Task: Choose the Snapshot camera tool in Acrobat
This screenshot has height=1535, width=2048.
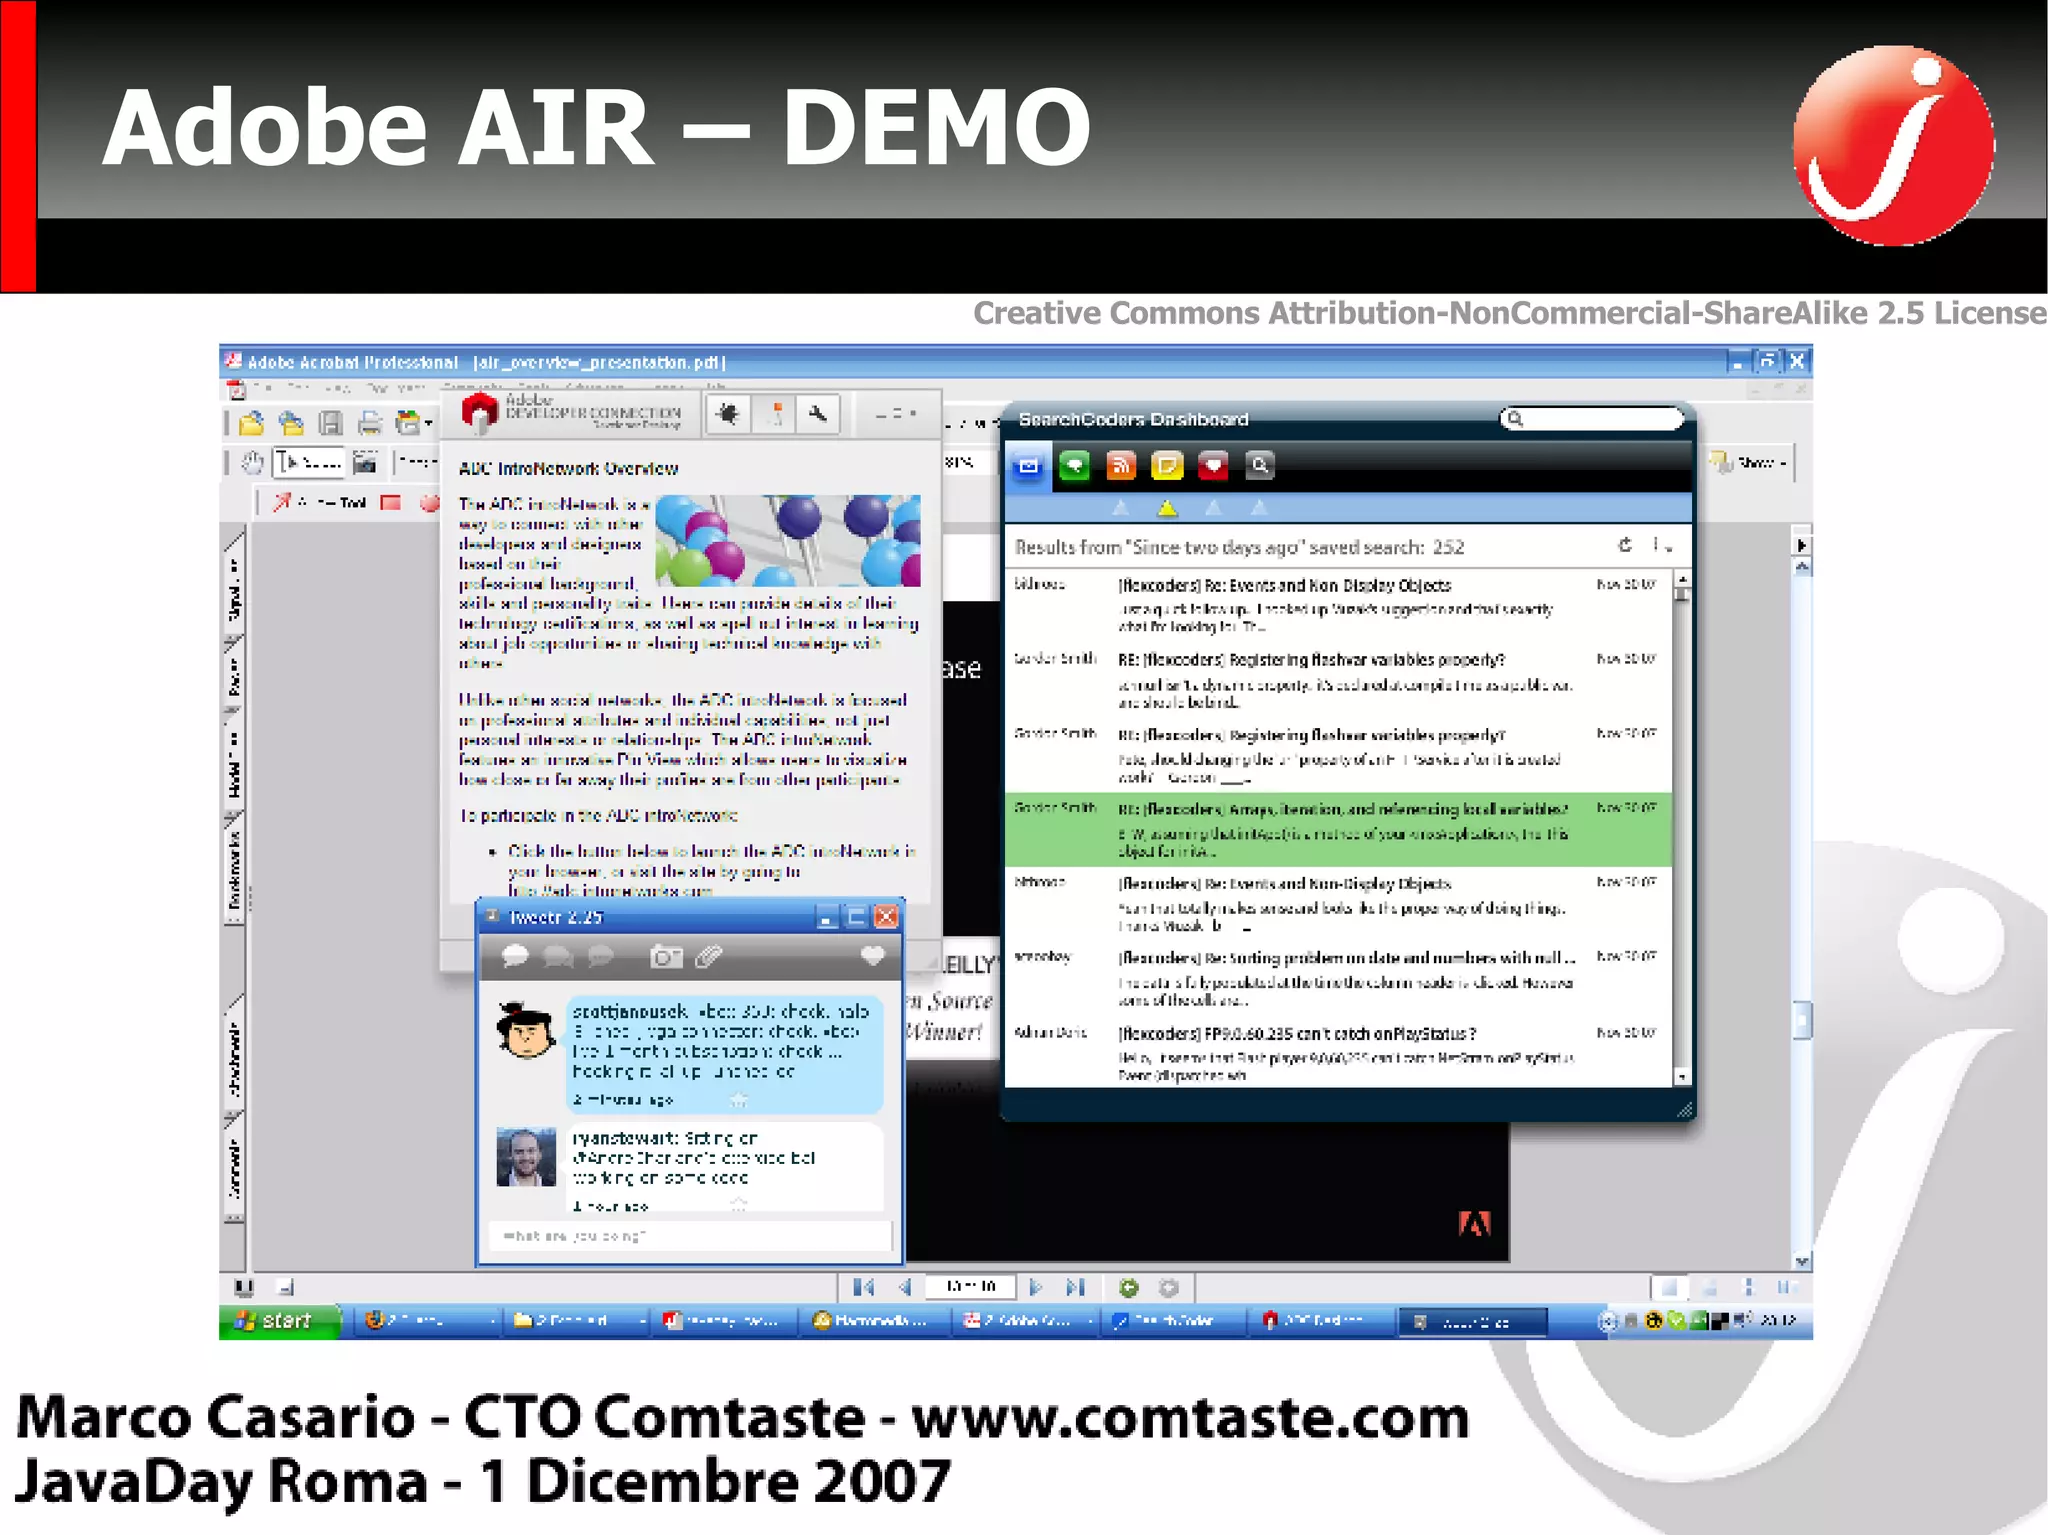Action: [x=365, y=462]
